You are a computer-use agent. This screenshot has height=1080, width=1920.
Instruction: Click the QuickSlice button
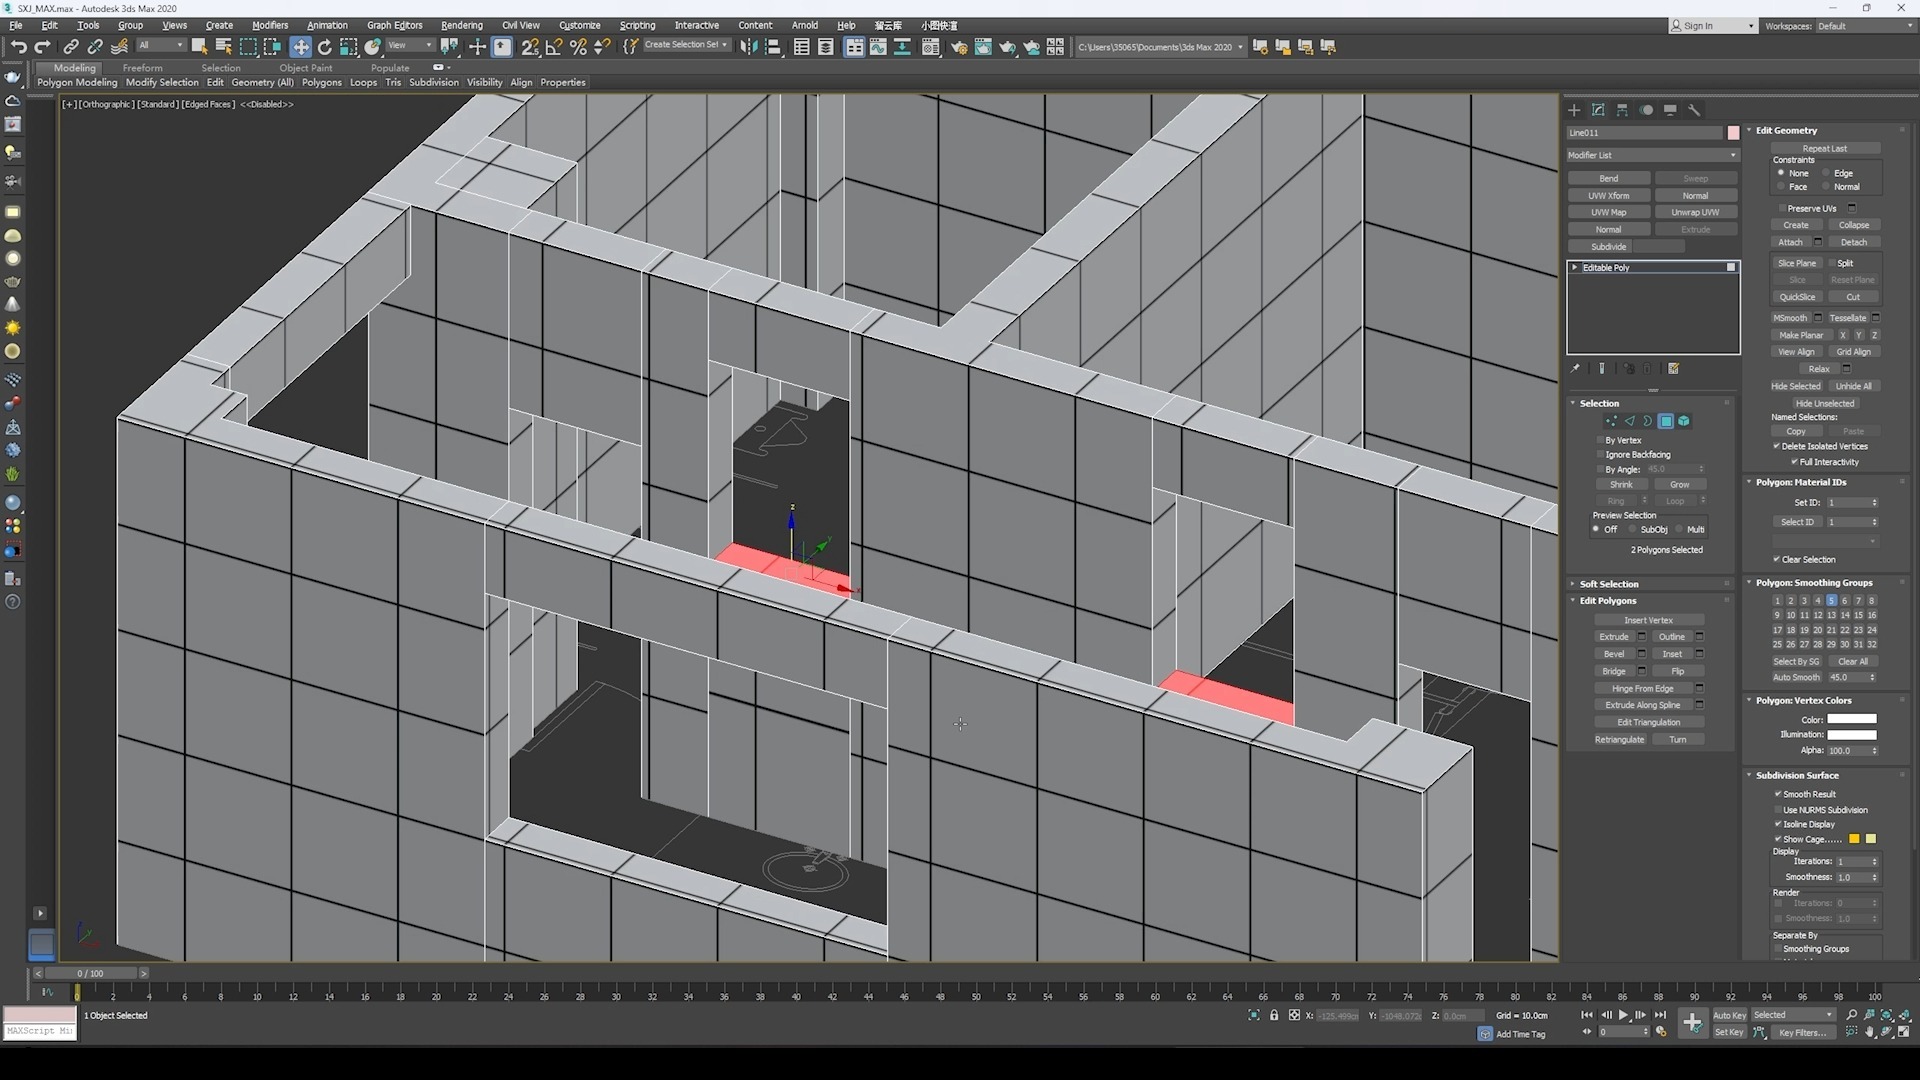pos(1797,297)
